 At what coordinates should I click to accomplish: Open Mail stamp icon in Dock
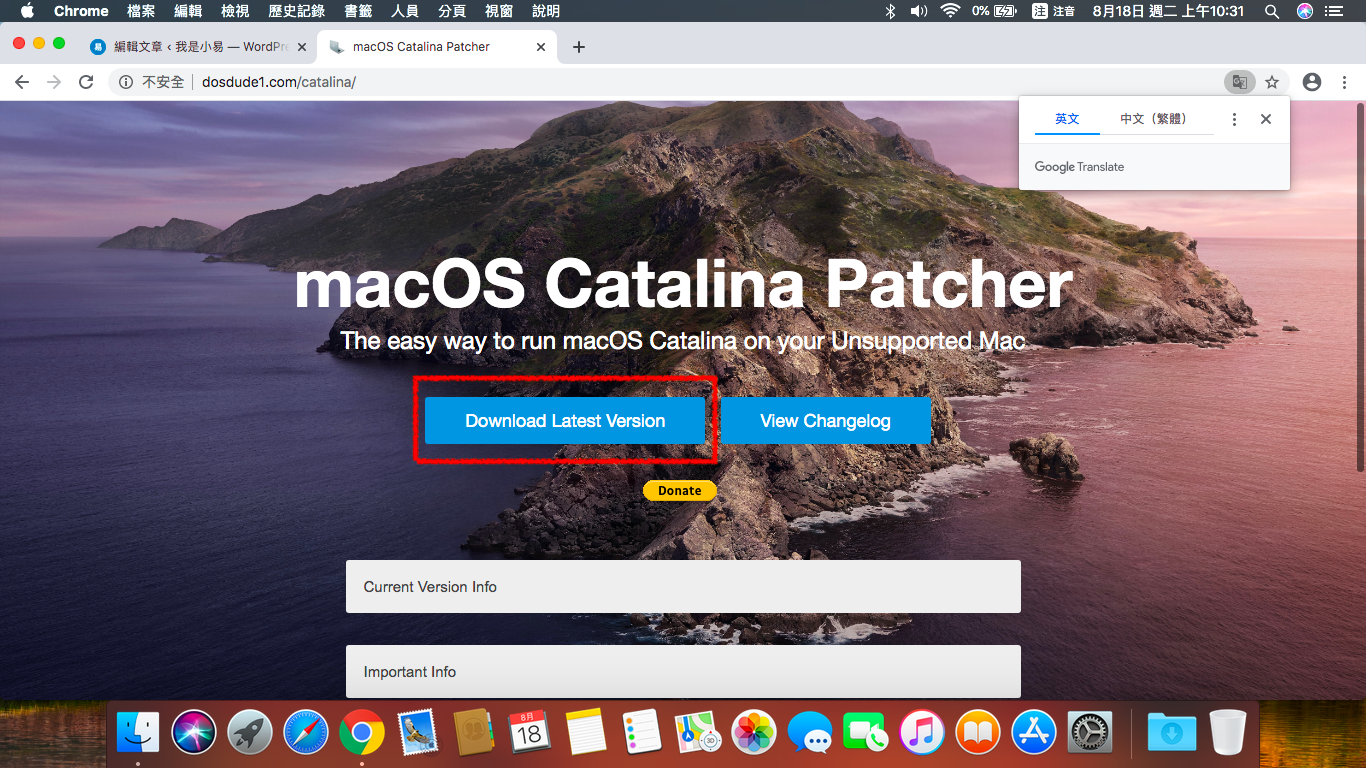[x=418, y=732]
